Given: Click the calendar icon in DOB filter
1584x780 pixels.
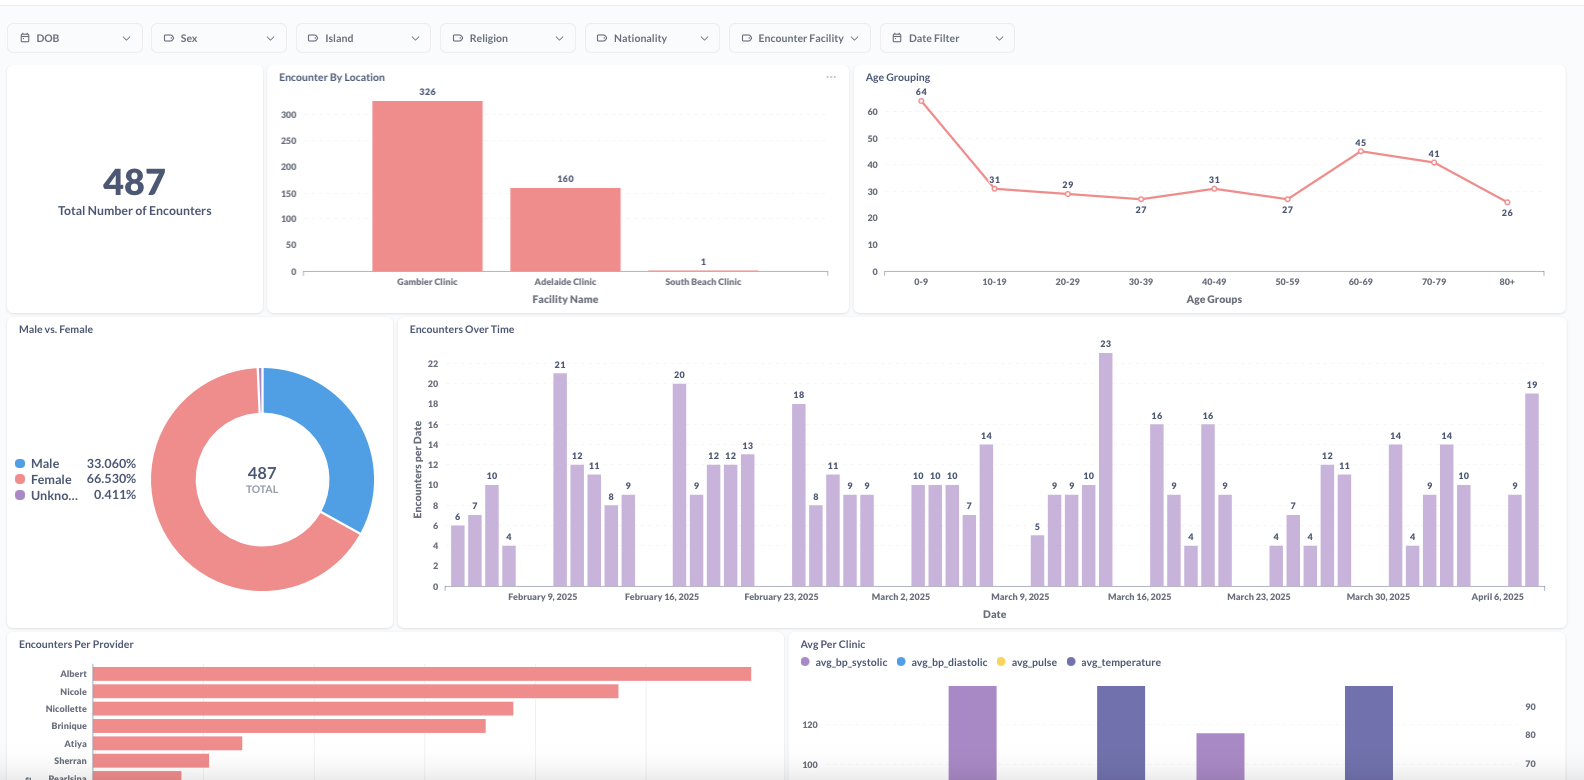Looking at the screenshot, I should click(25, 38).
